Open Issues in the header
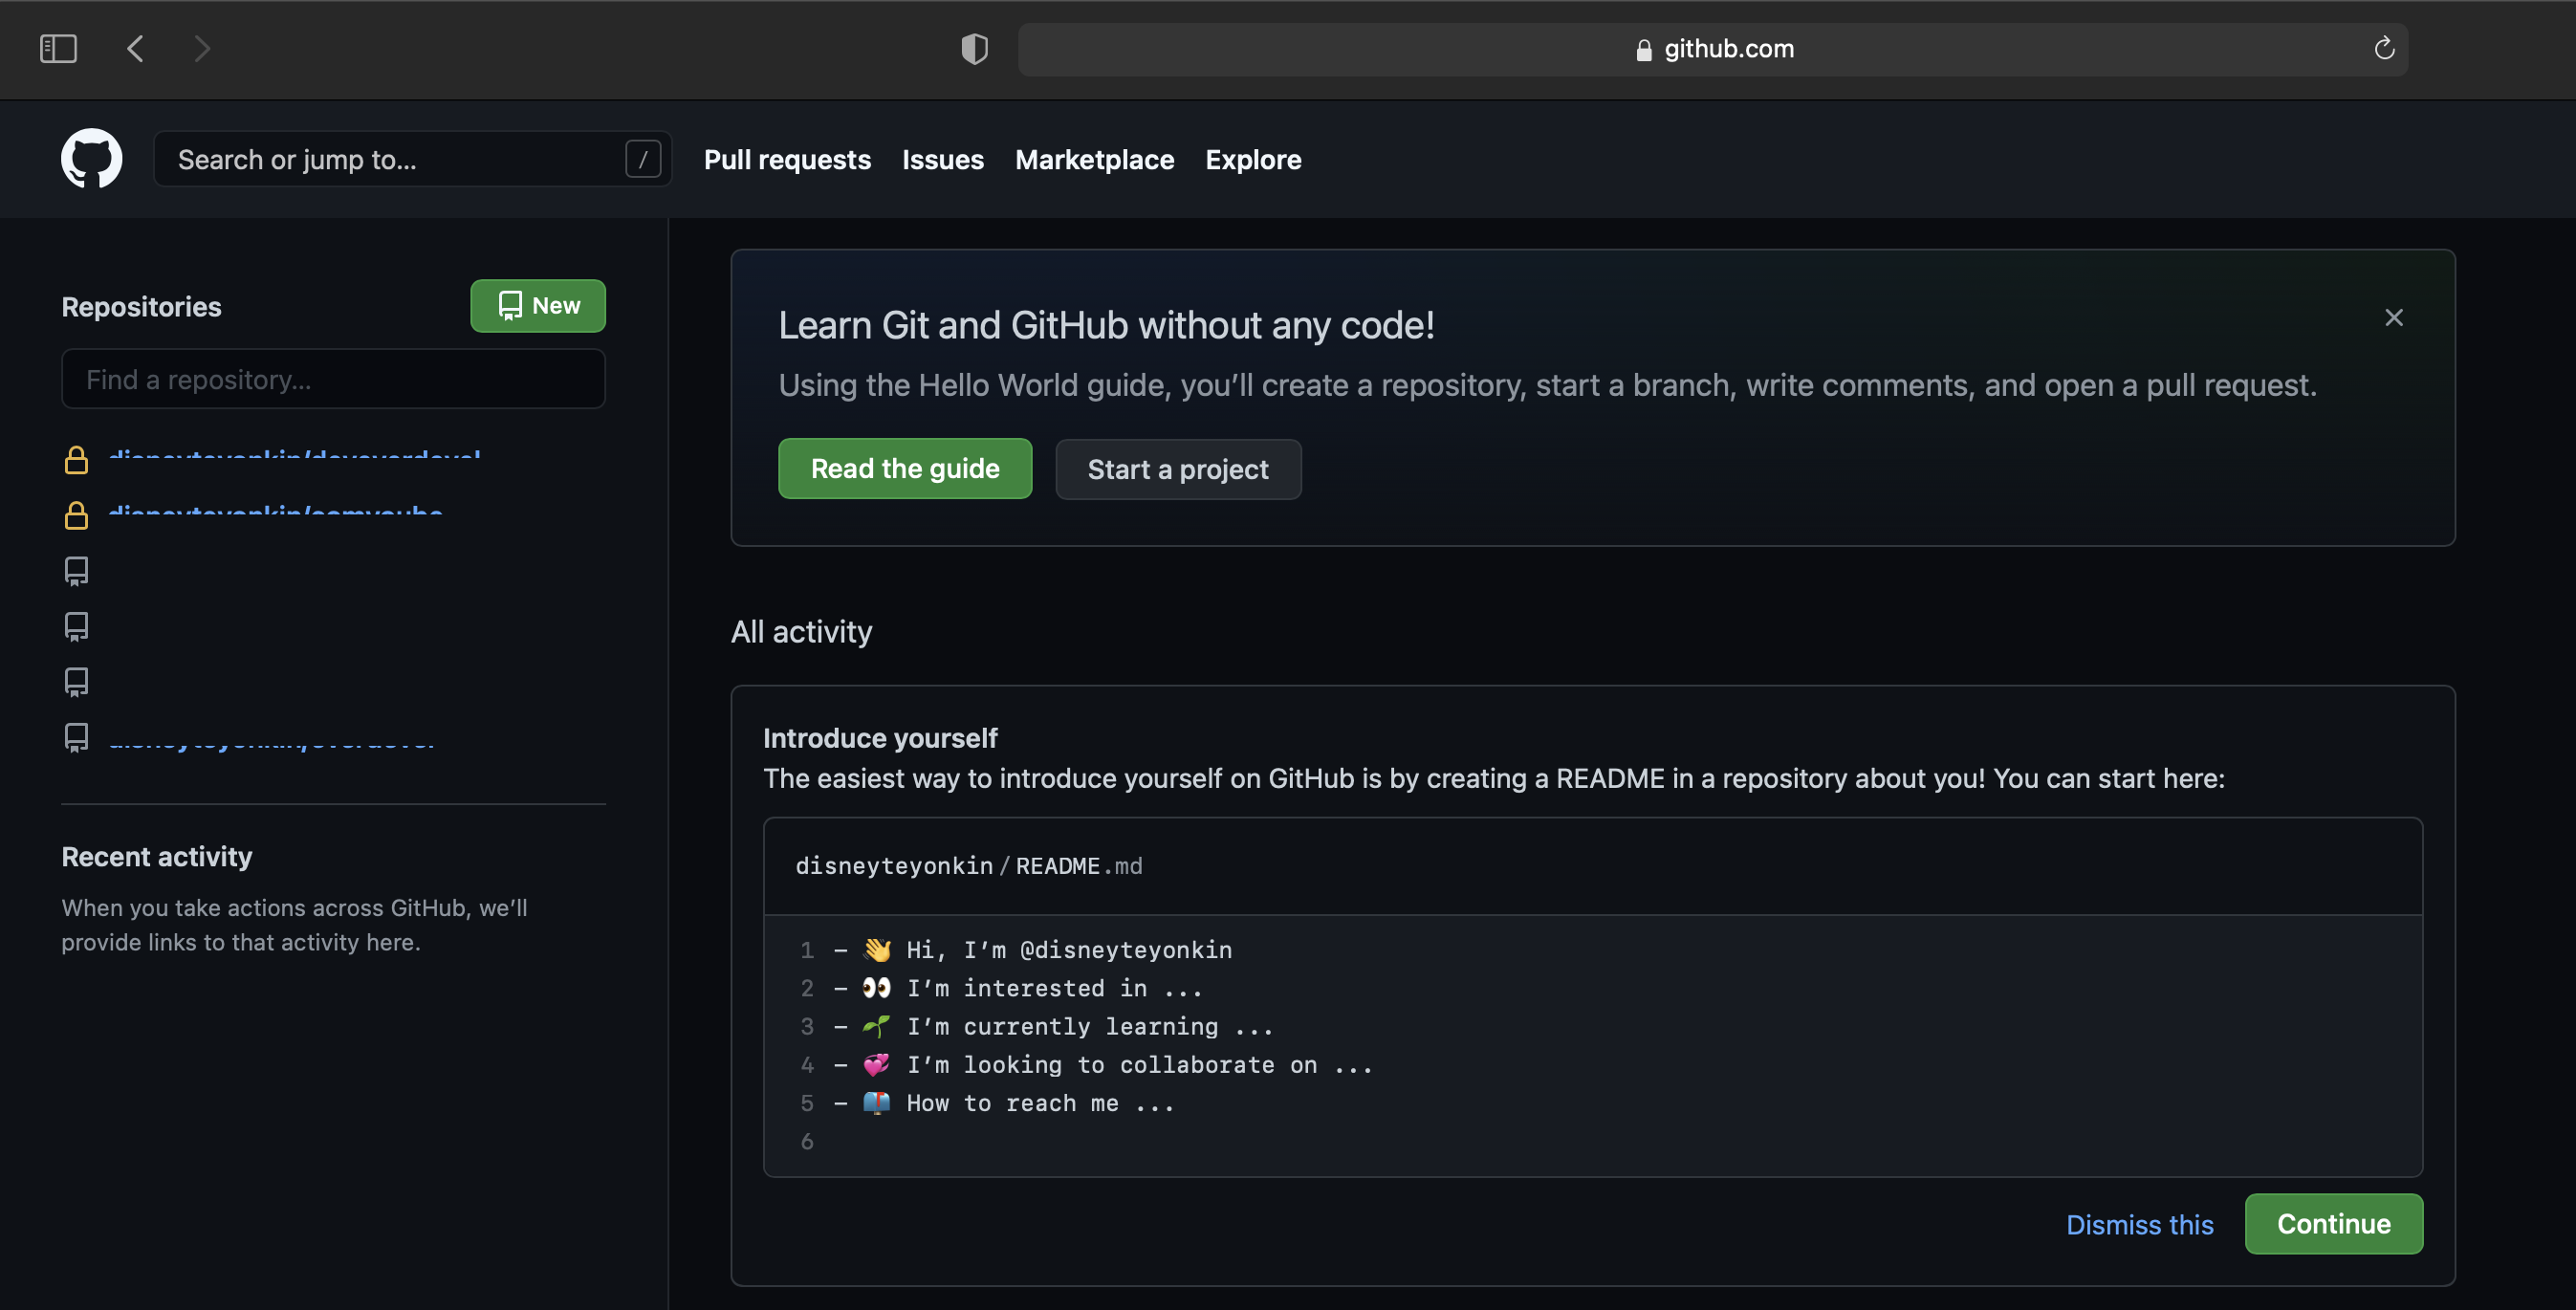The height and width of the screenshot is (1310, 2576). tap(942, 159)
